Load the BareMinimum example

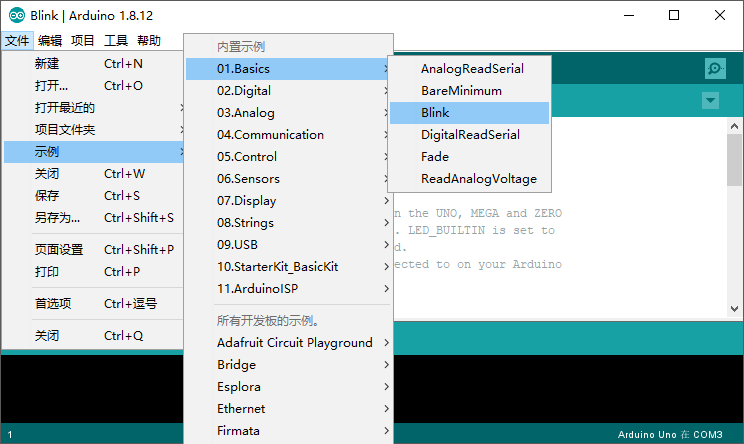click(469, 91)
